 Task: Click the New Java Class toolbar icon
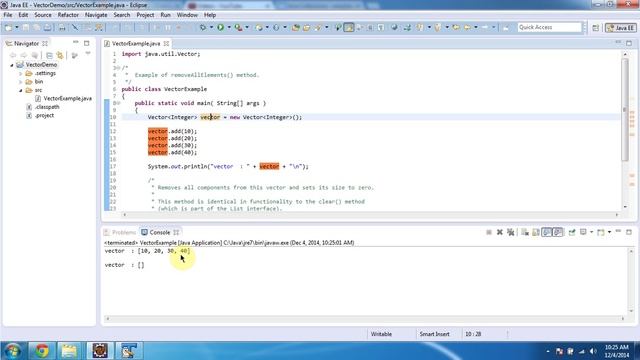pos(276,27)
